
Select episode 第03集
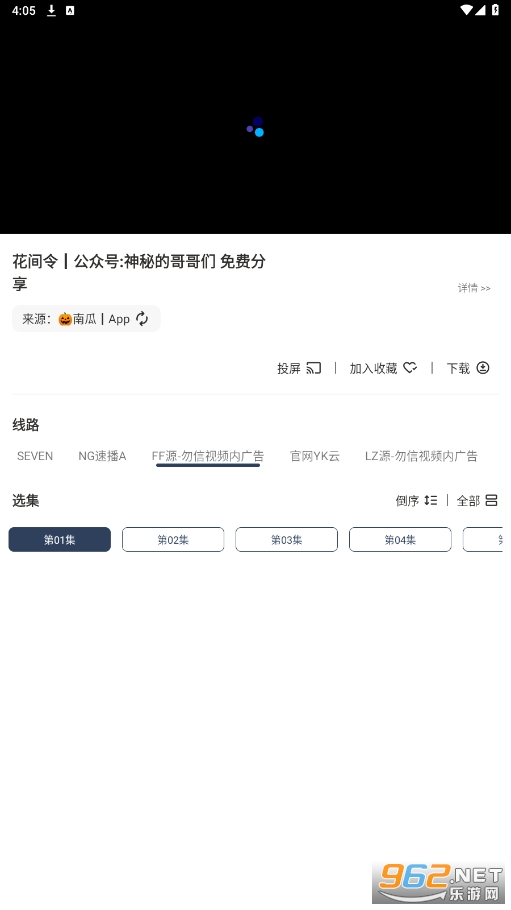click(x=286, y=539)
